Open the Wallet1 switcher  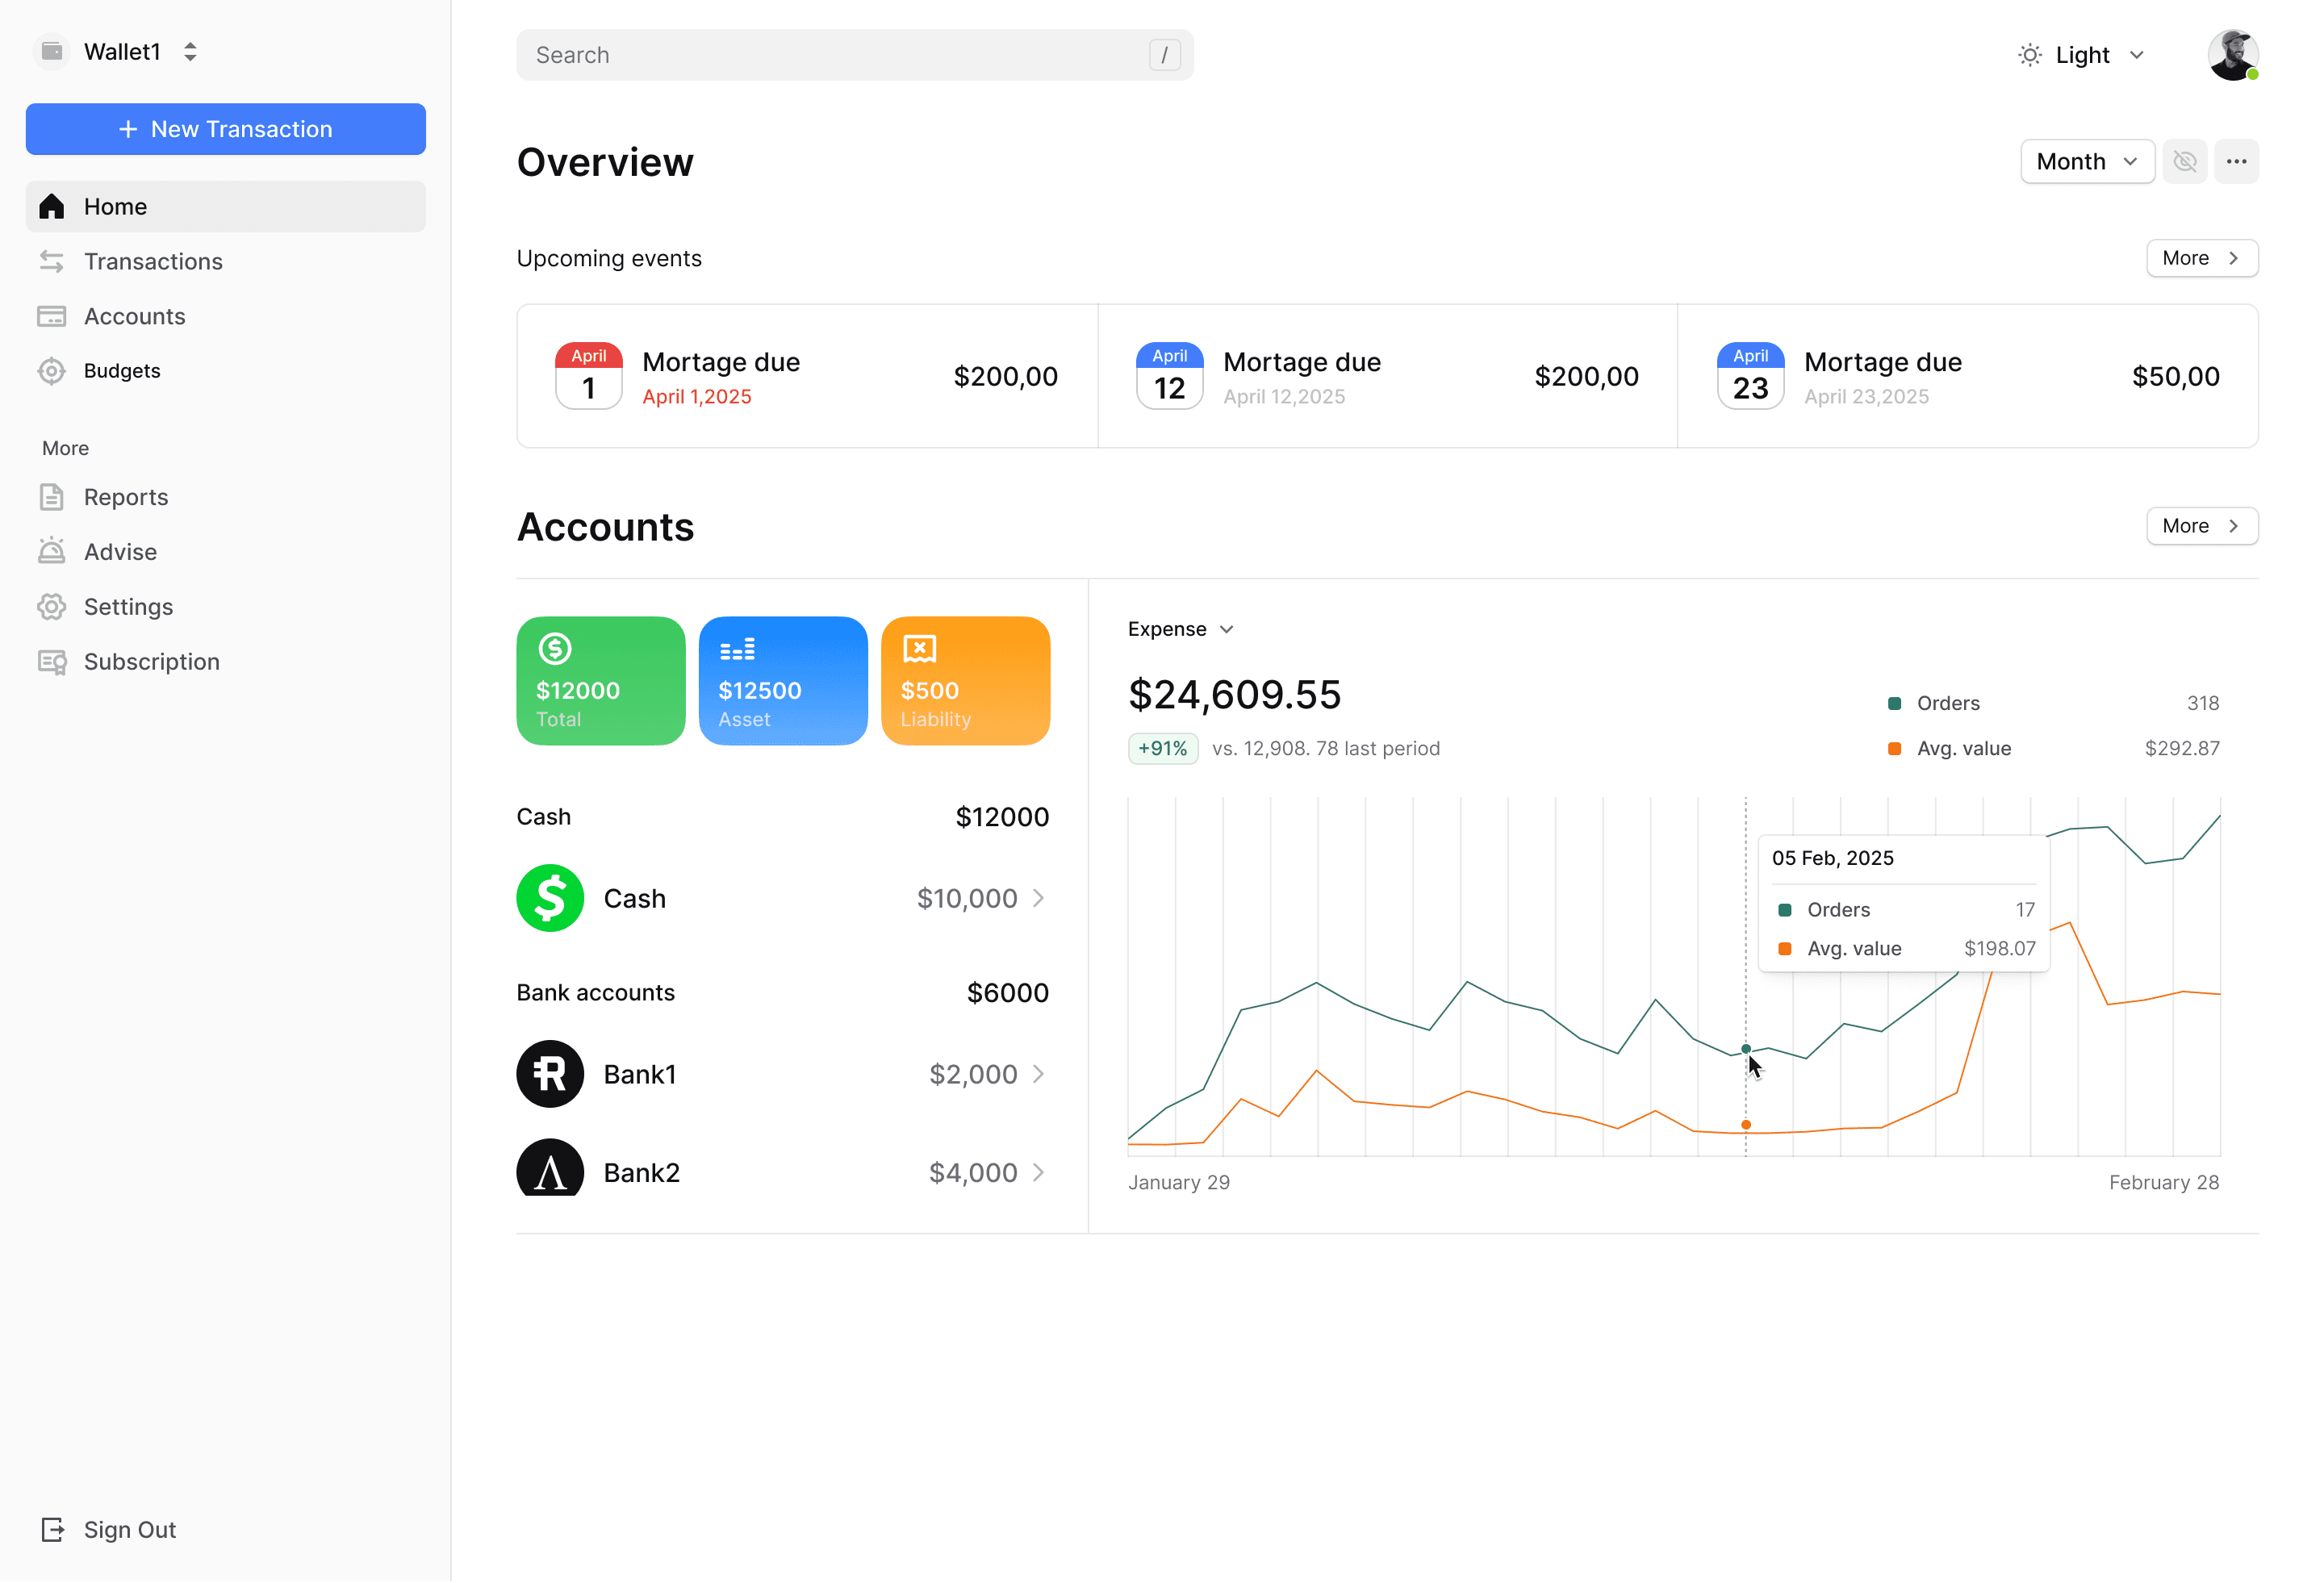pyautogui.click(x=120, y=52)
